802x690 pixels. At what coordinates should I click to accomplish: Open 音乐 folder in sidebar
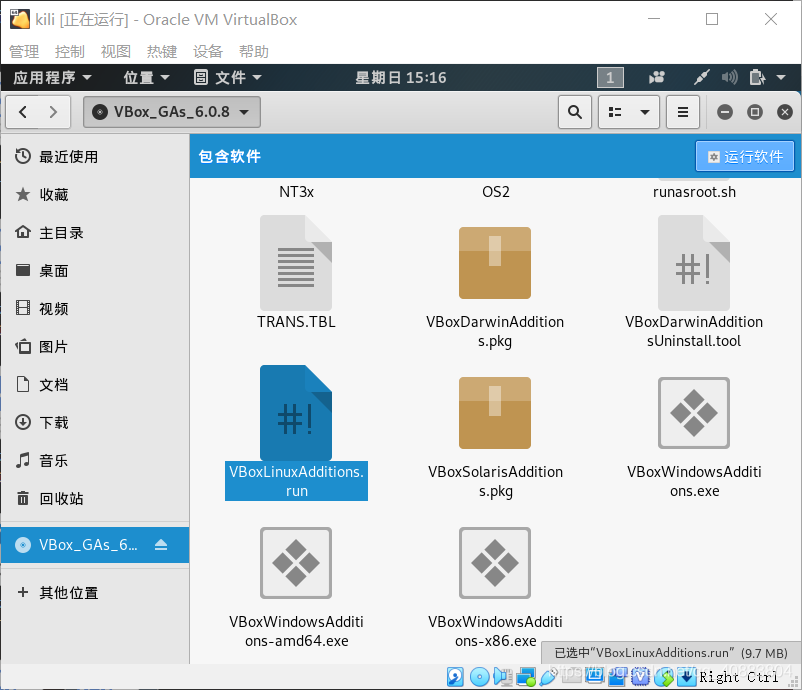tap(95, 460)
